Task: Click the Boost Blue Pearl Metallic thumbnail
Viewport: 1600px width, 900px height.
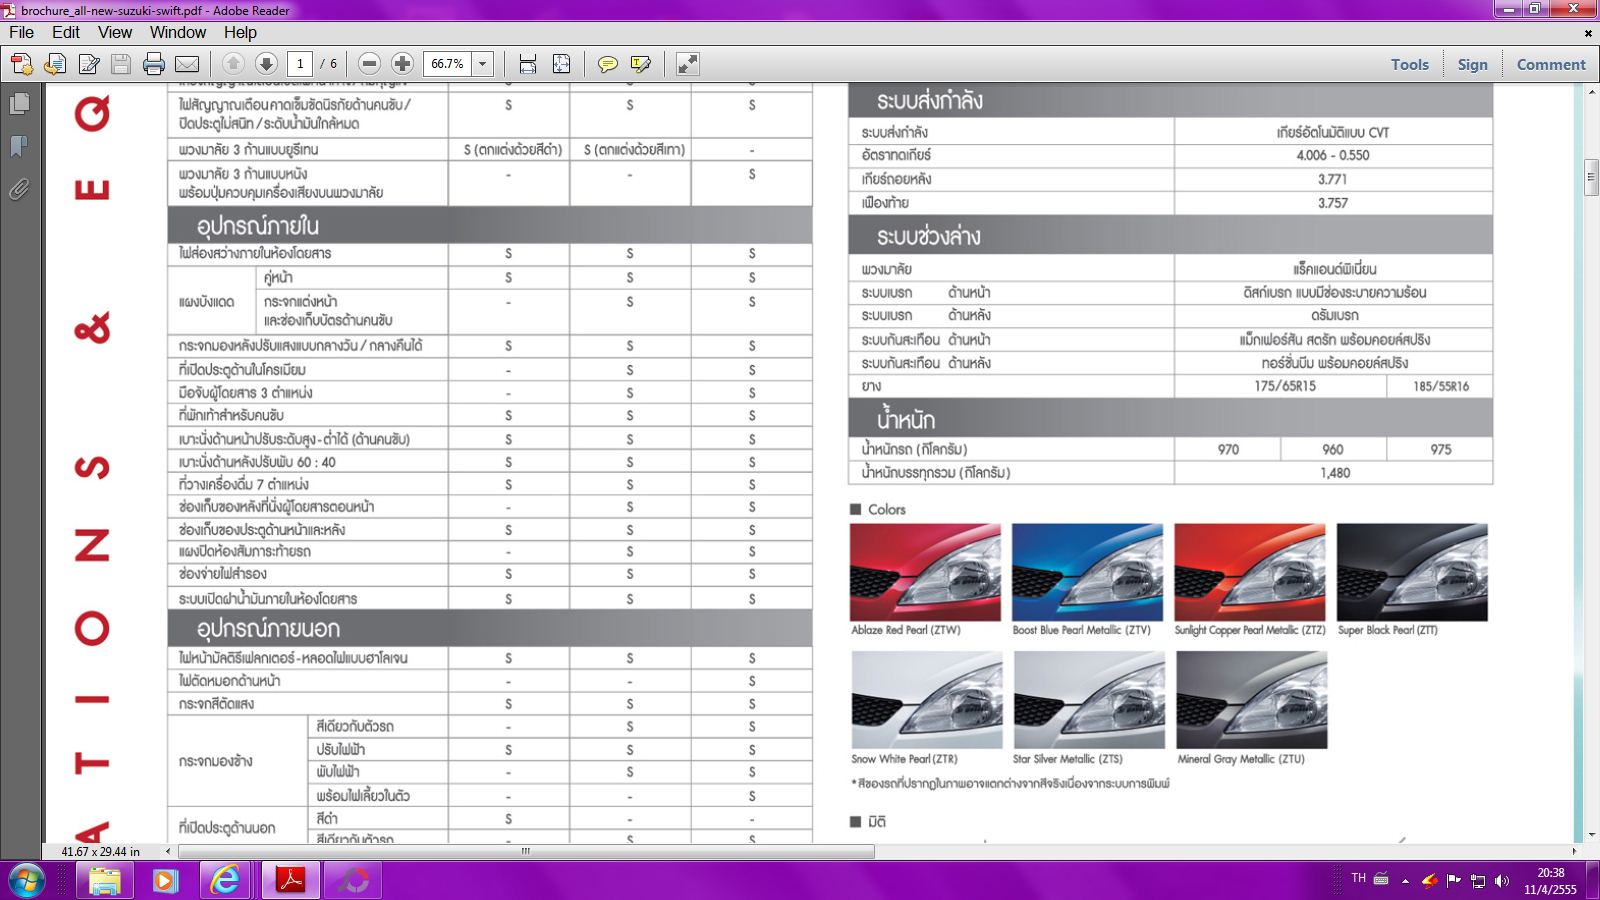Action: coord(1088,572)
